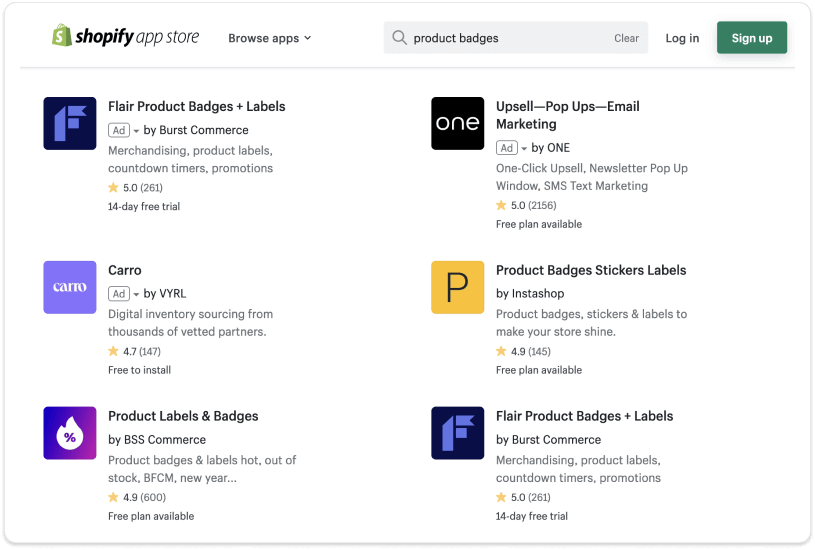
Task: Open Product Labels & Badges title
Action: click(x=183, y=416)
